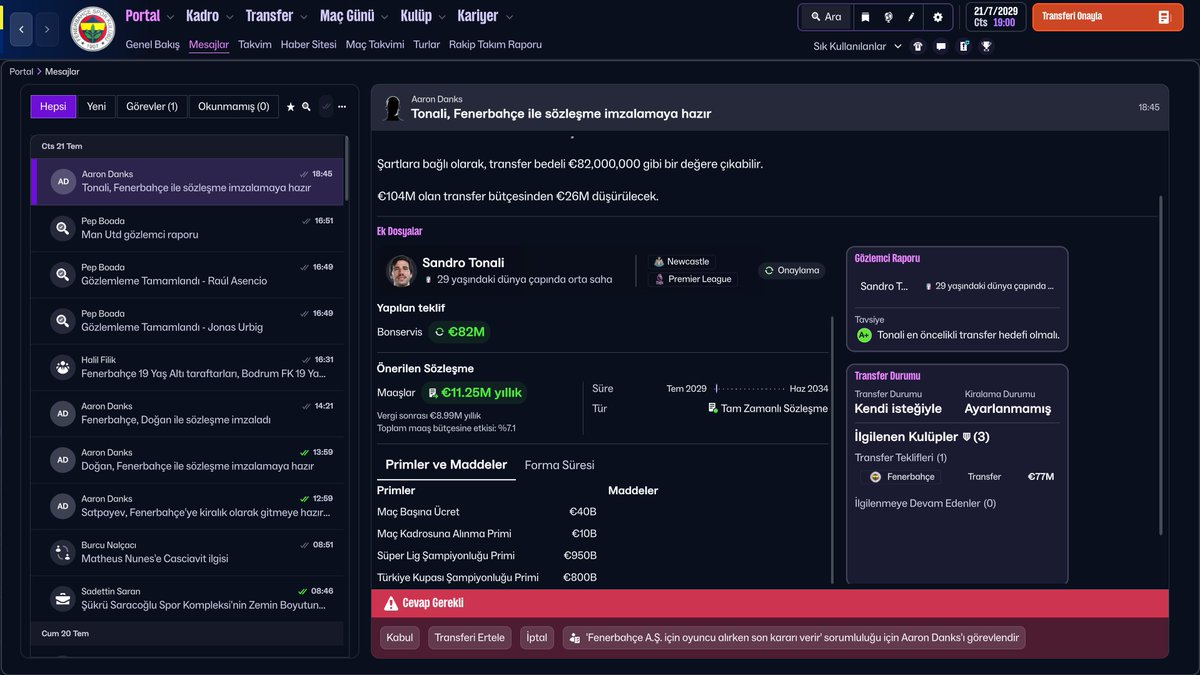Open the Turlar tab
Viewport: 1200px width, 675px height.
point(427,45)
